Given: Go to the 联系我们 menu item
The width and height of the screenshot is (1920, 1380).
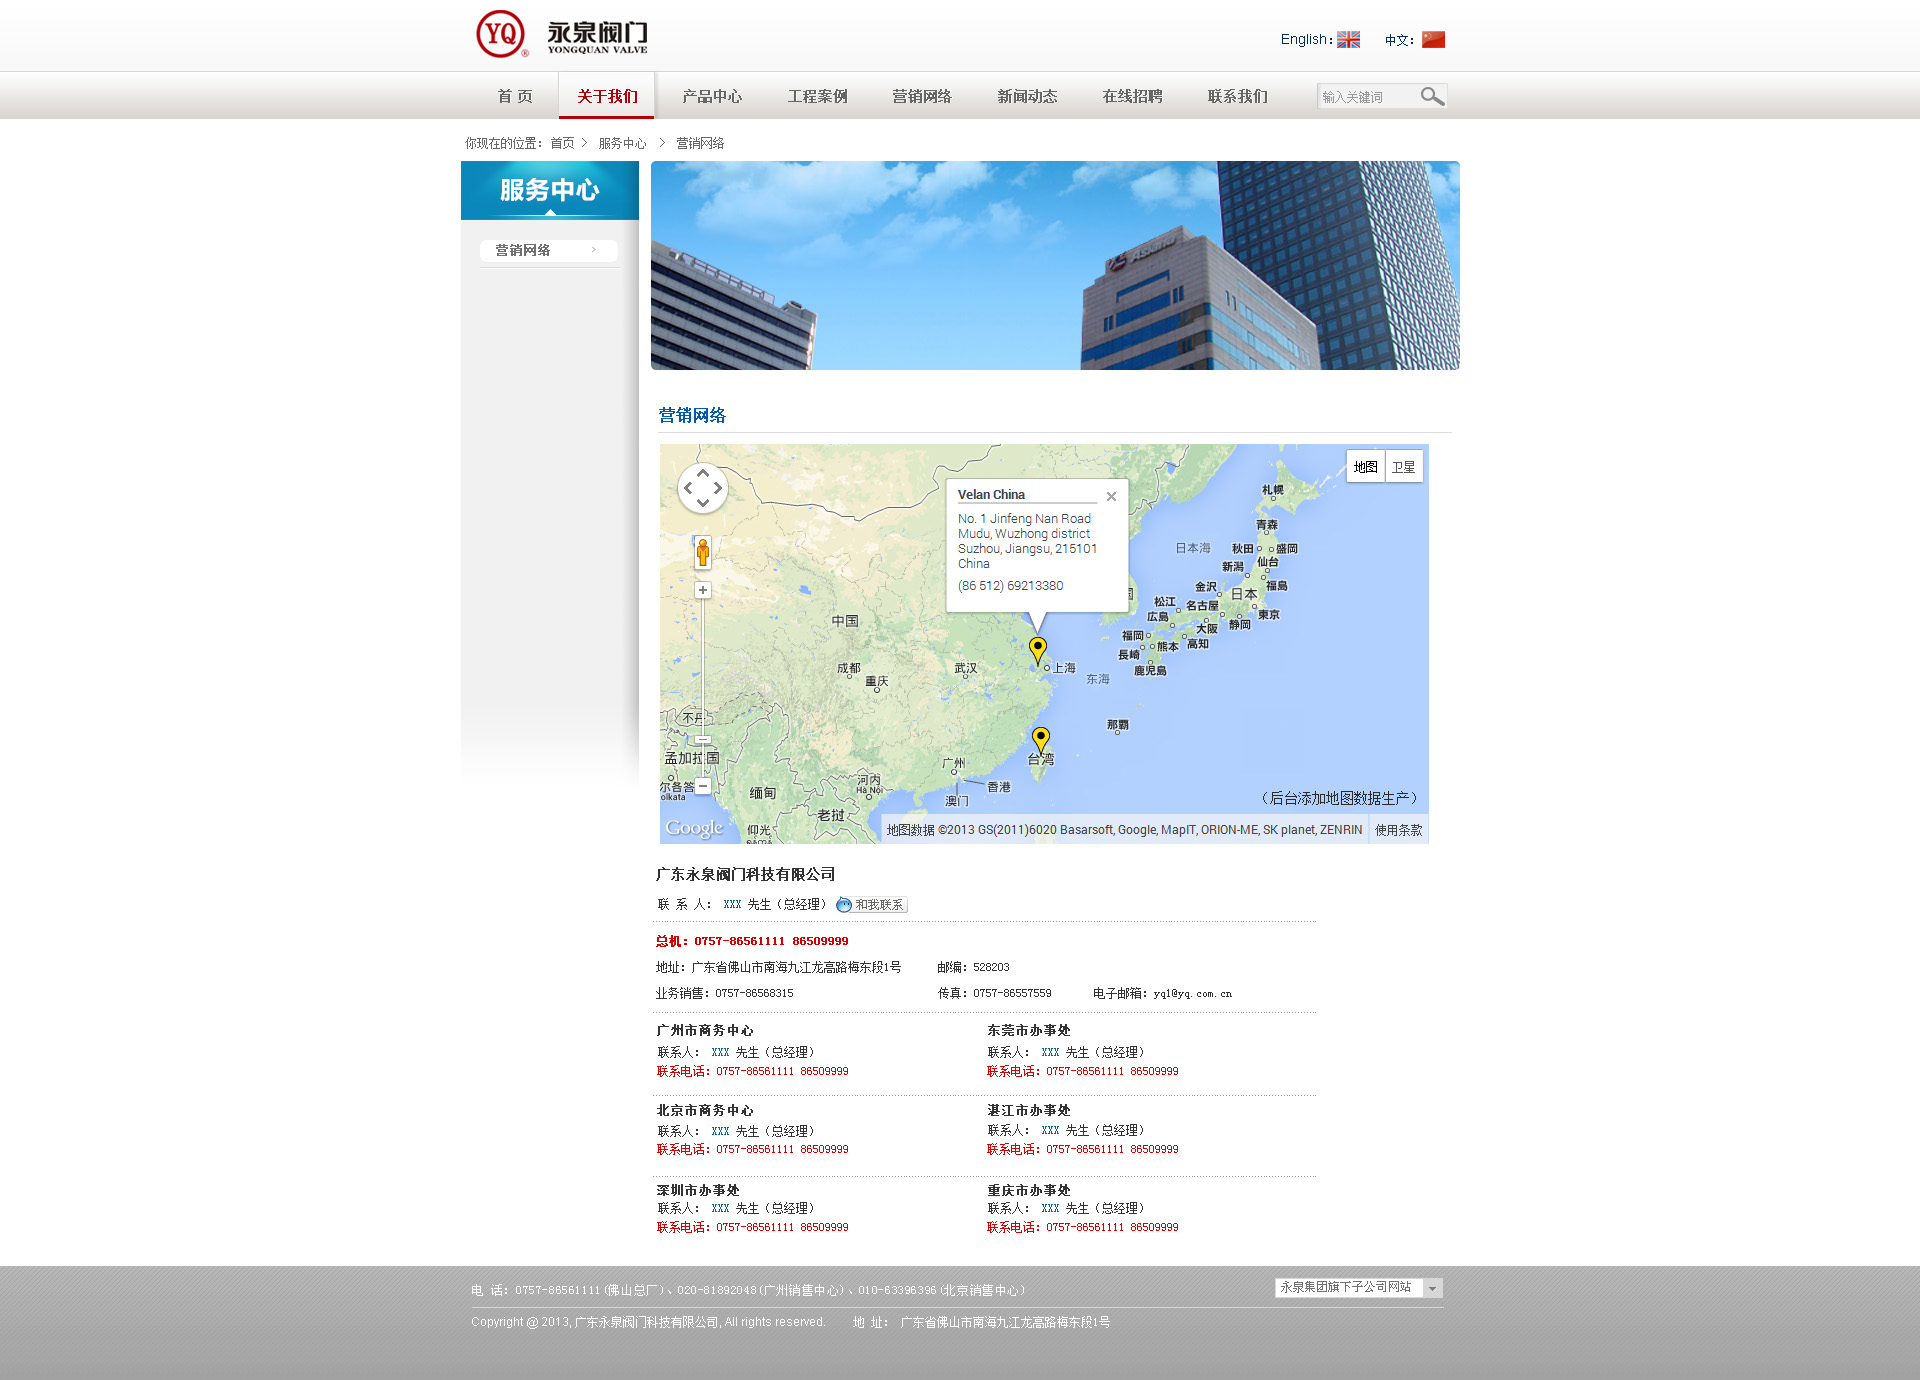Looking at the screenshot, I should (1237, 96).
